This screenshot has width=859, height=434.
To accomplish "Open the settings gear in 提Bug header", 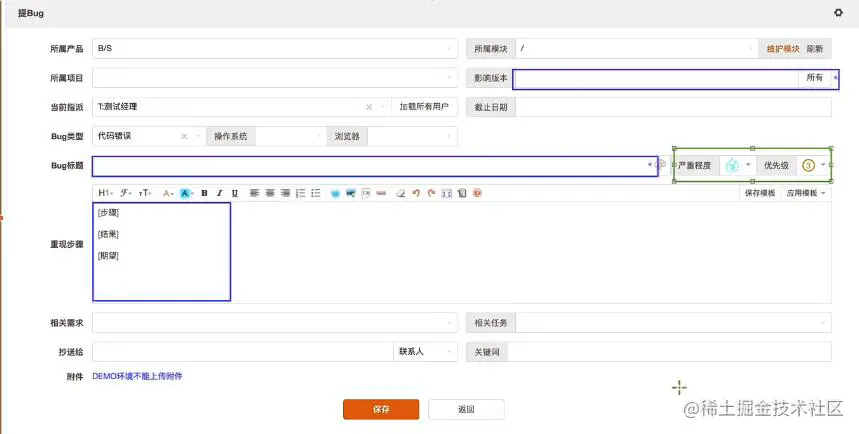I will click(x=838, y=12).
